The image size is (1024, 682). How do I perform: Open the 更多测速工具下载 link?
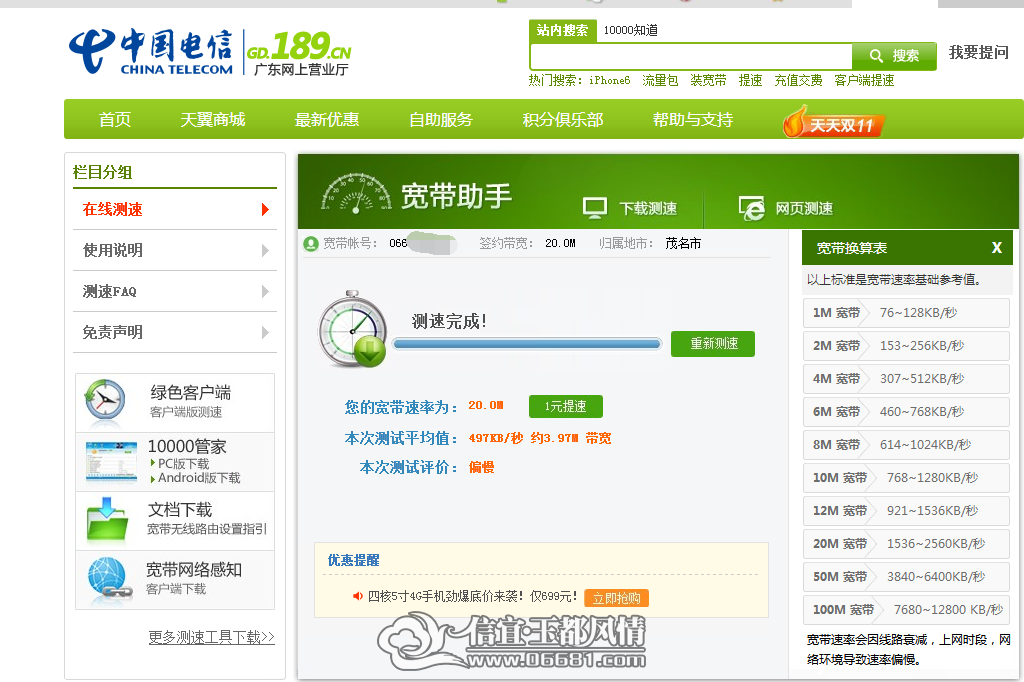click(212, 637)
